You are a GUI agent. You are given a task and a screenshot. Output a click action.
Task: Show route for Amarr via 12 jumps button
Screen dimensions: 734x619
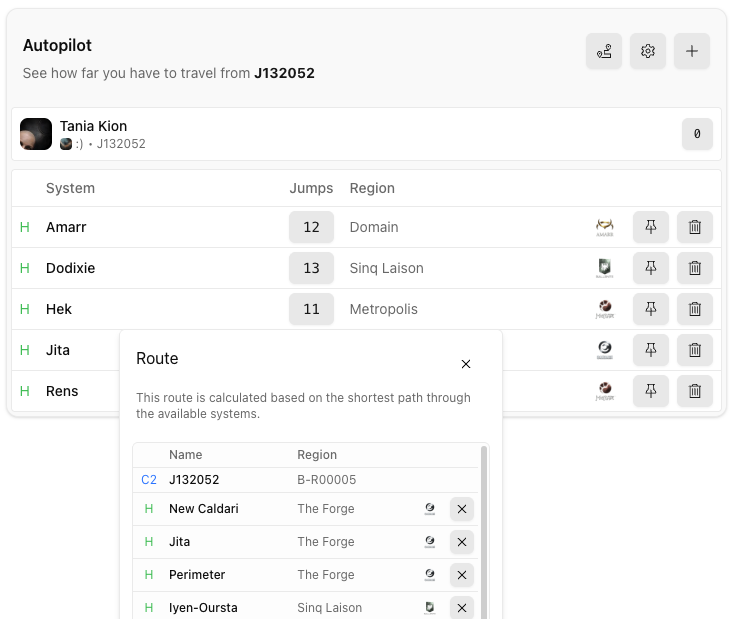coord(311,227)
